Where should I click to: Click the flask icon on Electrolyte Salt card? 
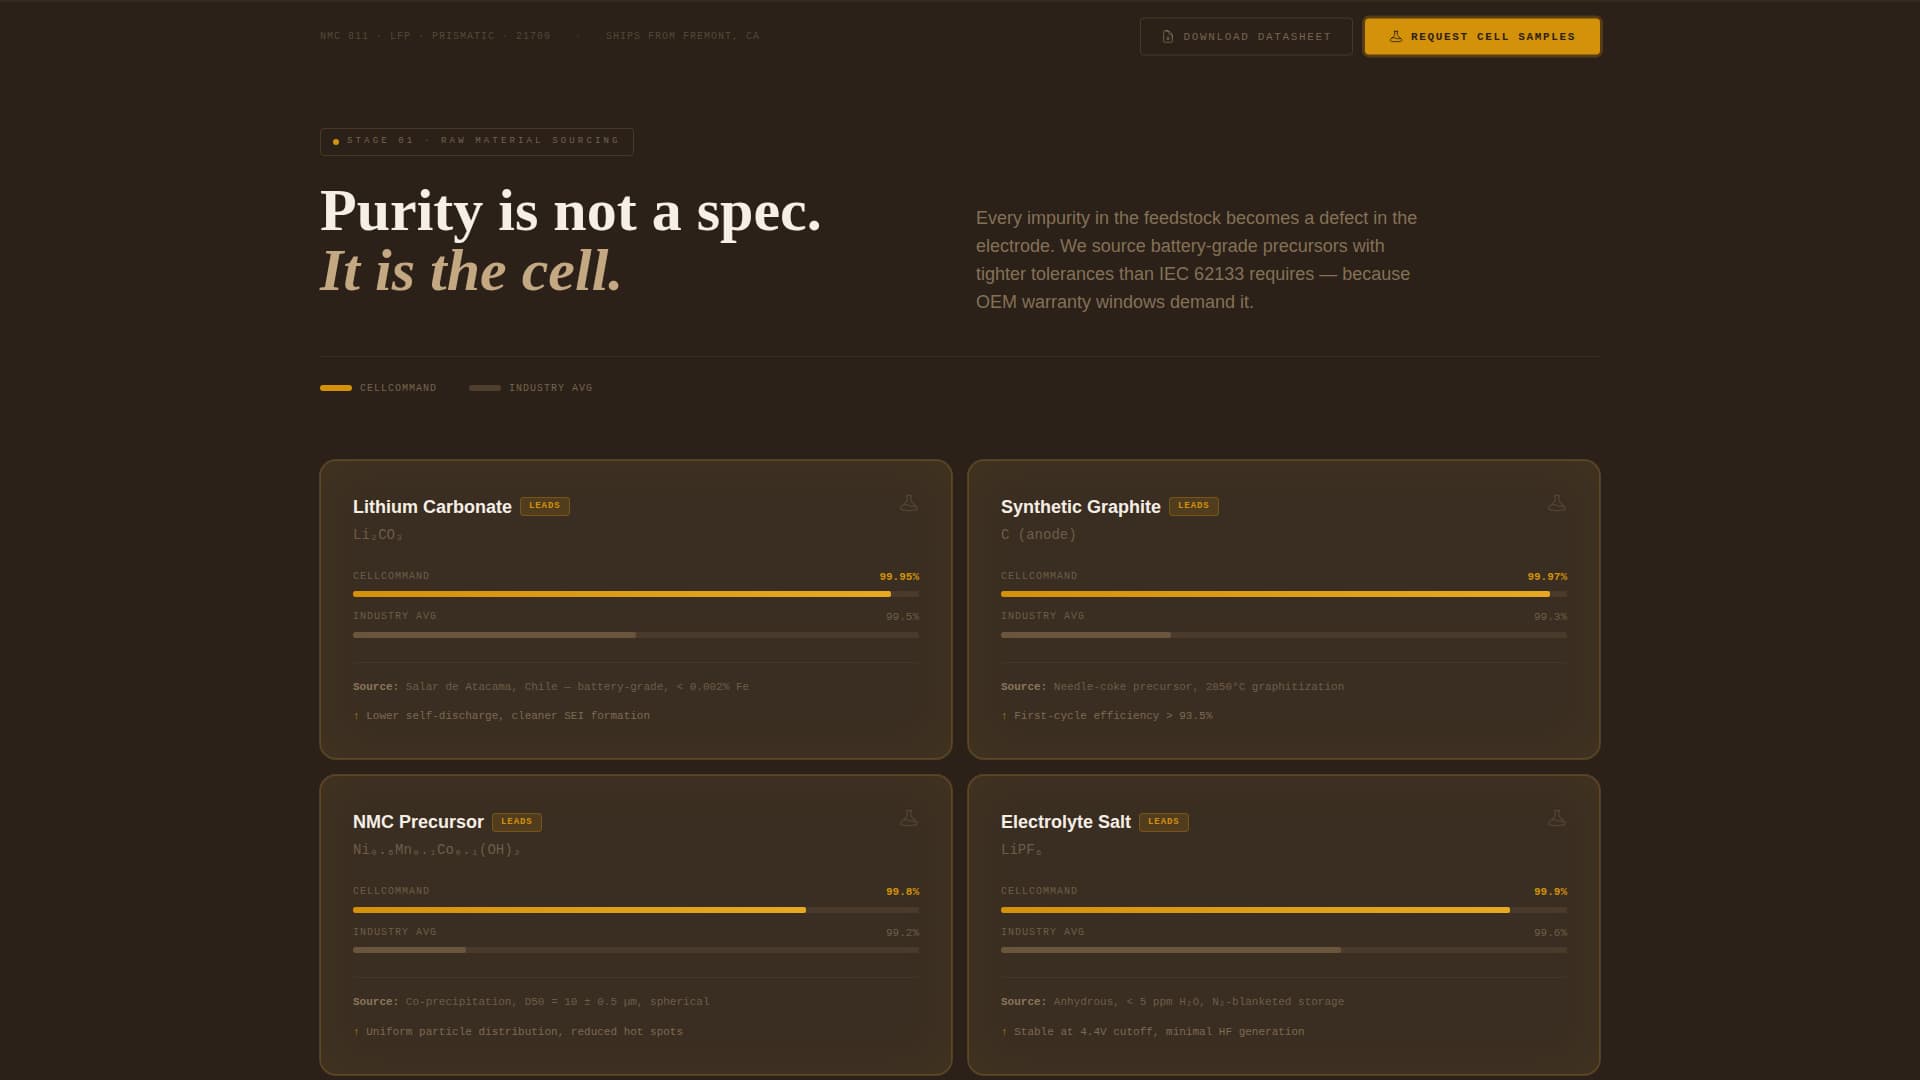1557,817
